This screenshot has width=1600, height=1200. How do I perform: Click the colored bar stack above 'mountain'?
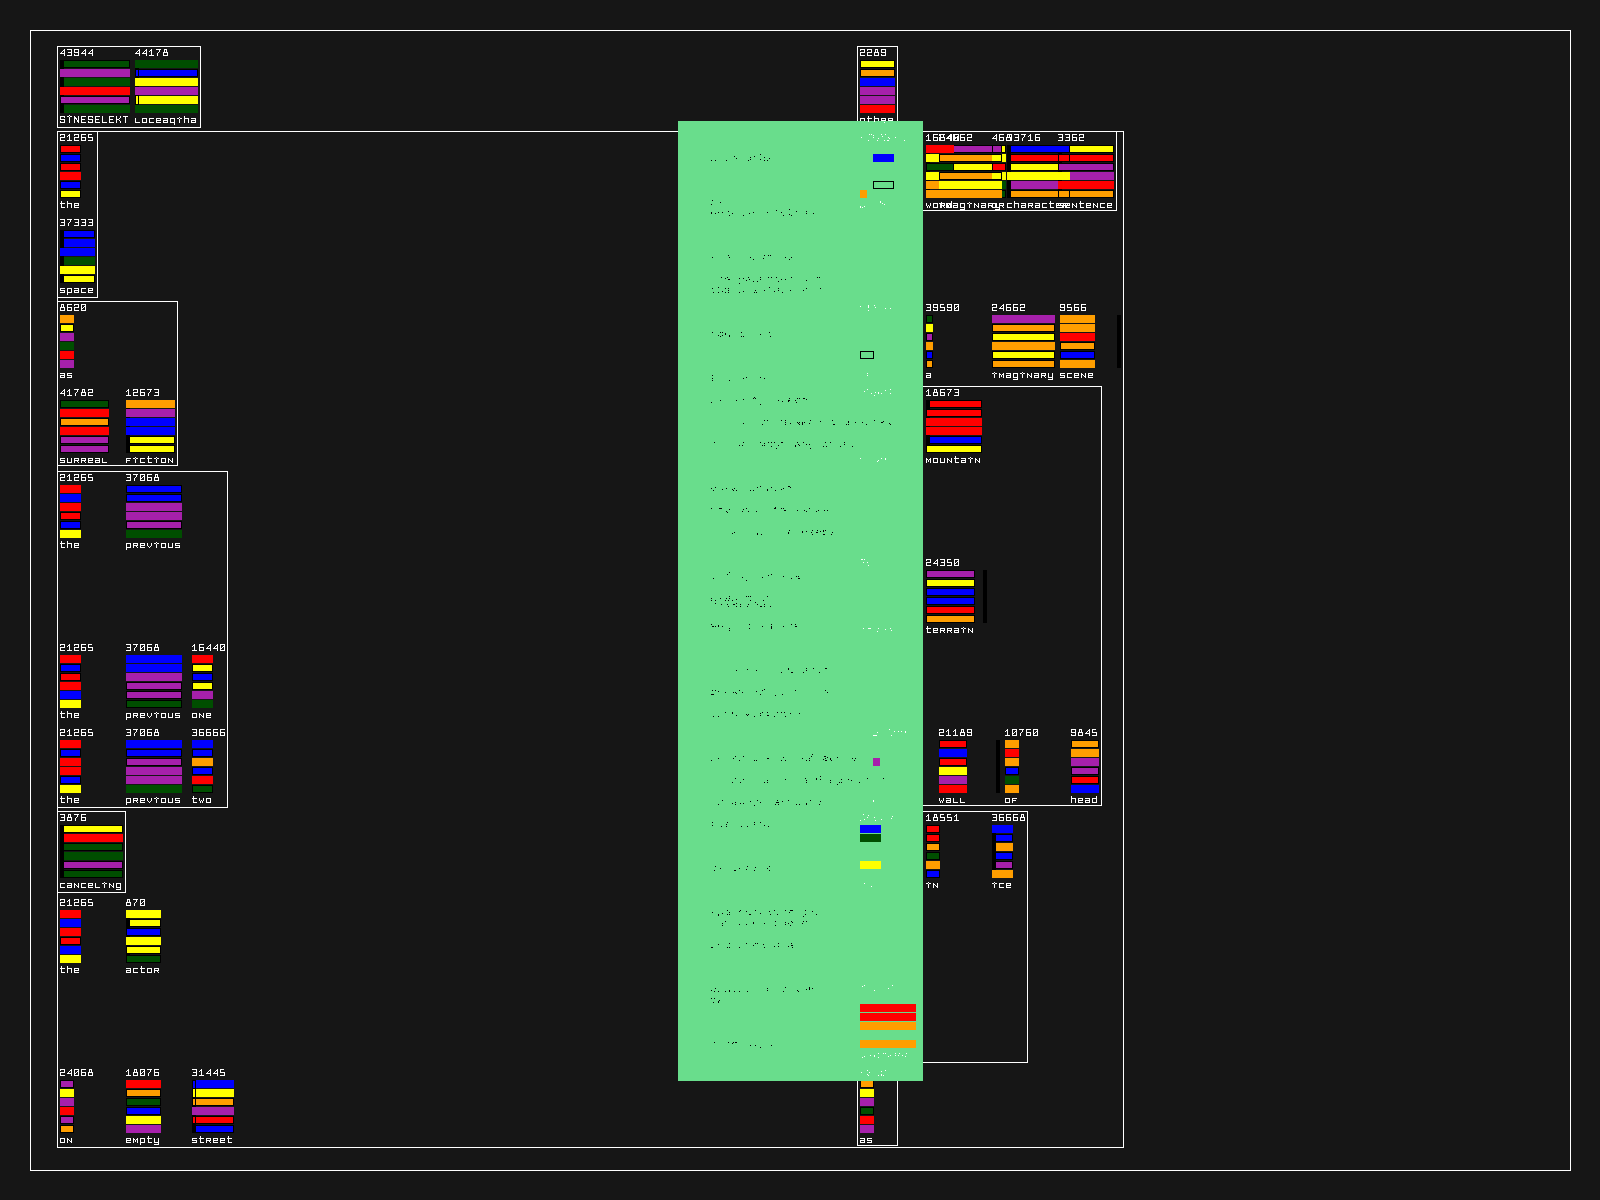pos(954,426)
